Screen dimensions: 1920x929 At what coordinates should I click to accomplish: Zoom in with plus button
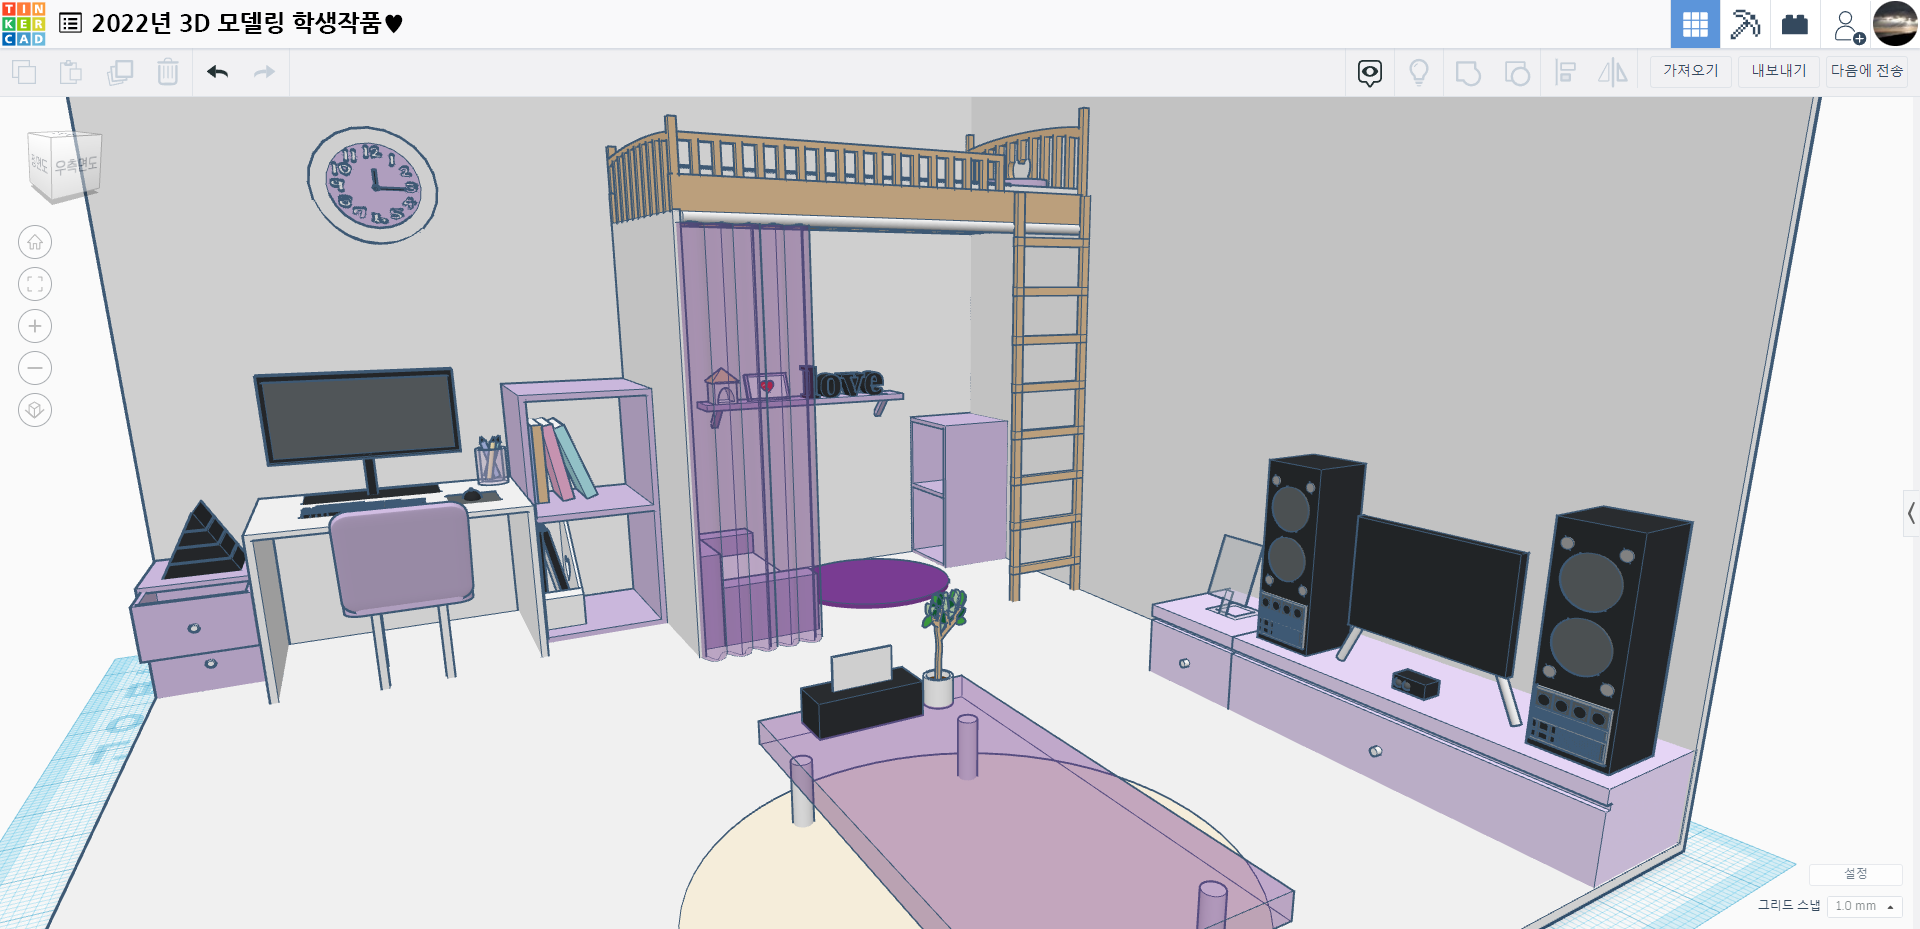point(35,326)
